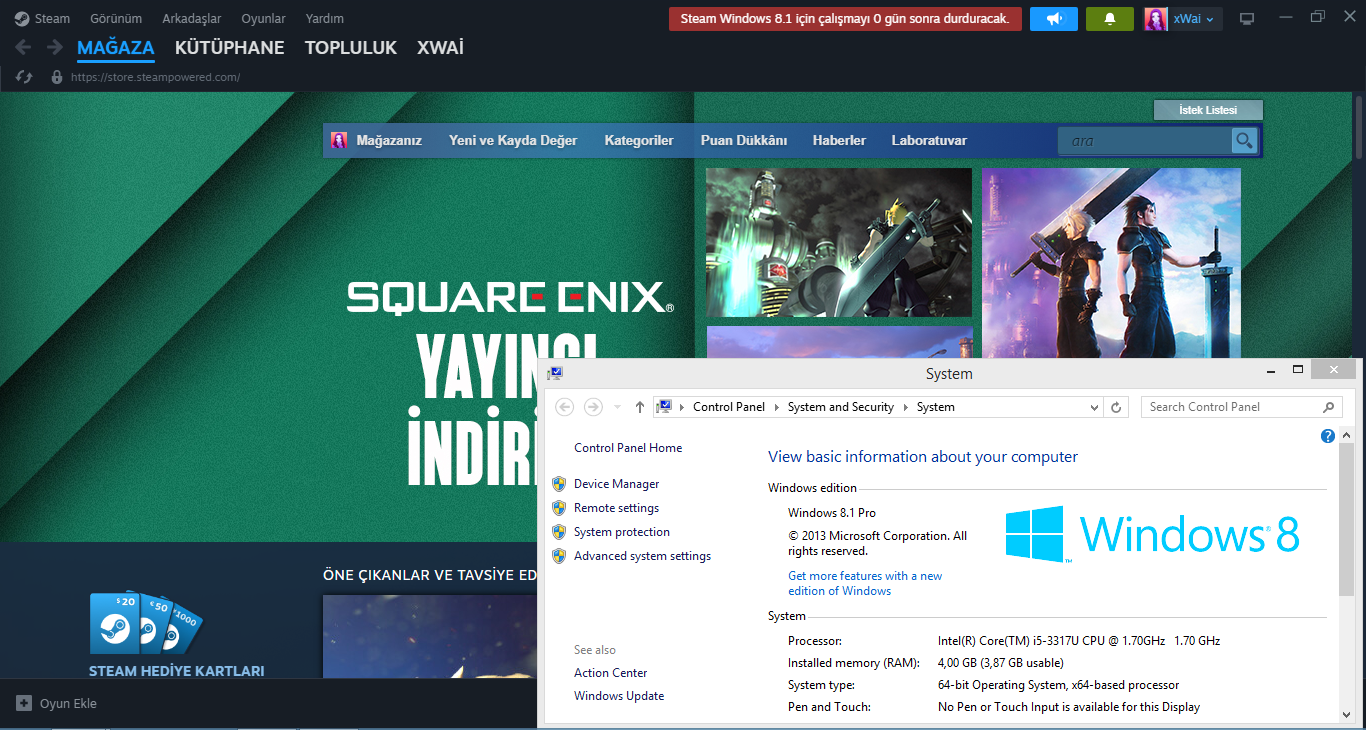Open the İstek Listesi wishlist button
Viewport: 1366px width, 730px height.
(1208, 110)
